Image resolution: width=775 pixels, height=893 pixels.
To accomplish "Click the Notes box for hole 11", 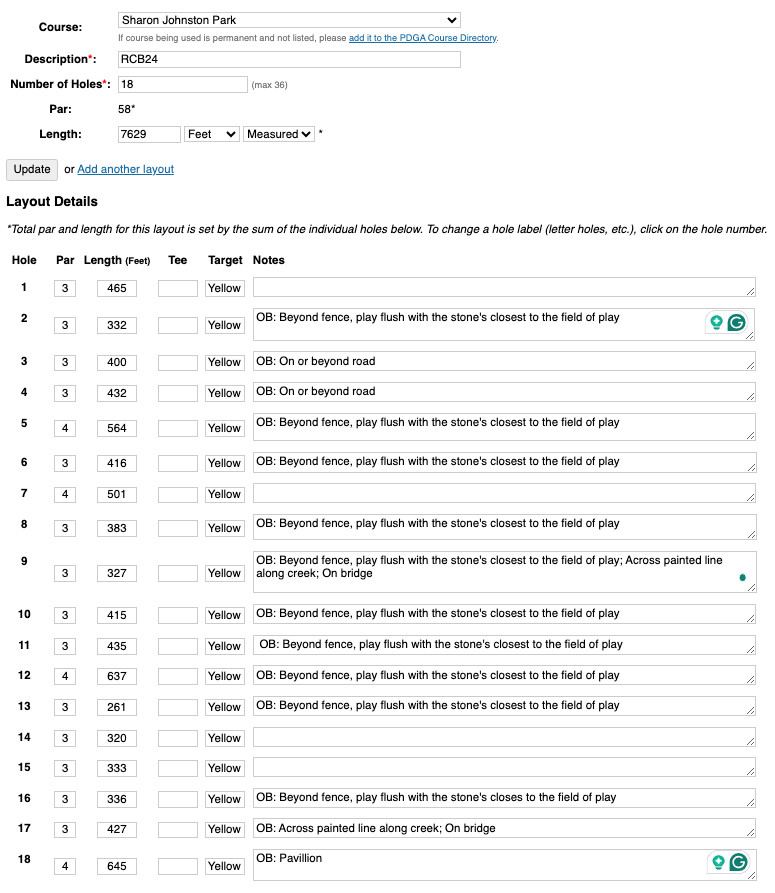I will coord(505,645).
